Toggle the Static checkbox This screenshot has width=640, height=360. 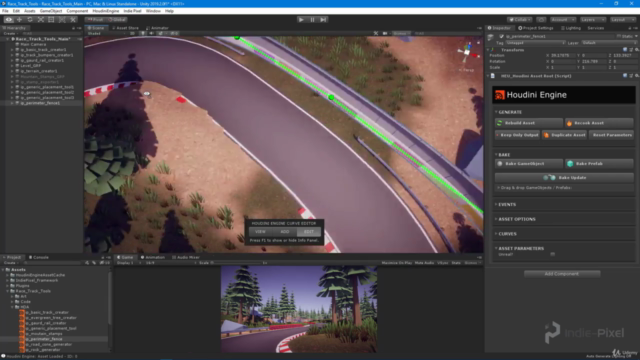point(619,36)
